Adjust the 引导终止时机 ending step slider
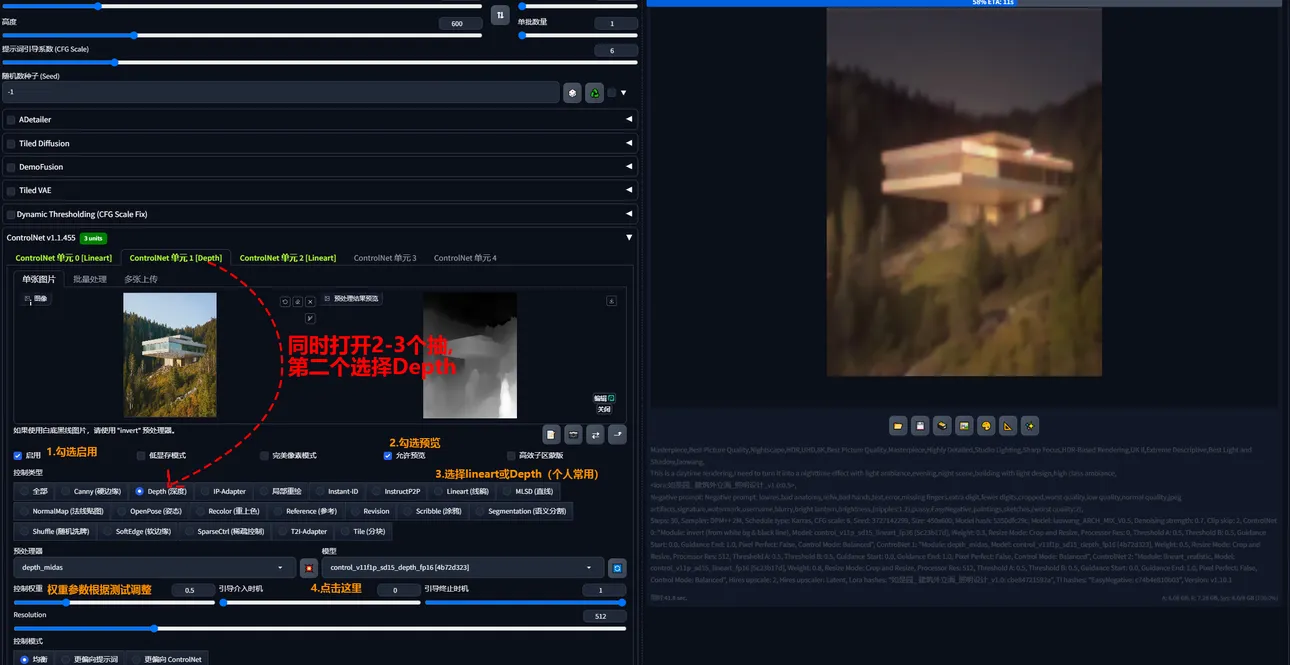The width and height of the screenshot is (1290, 665). [525, 602]
